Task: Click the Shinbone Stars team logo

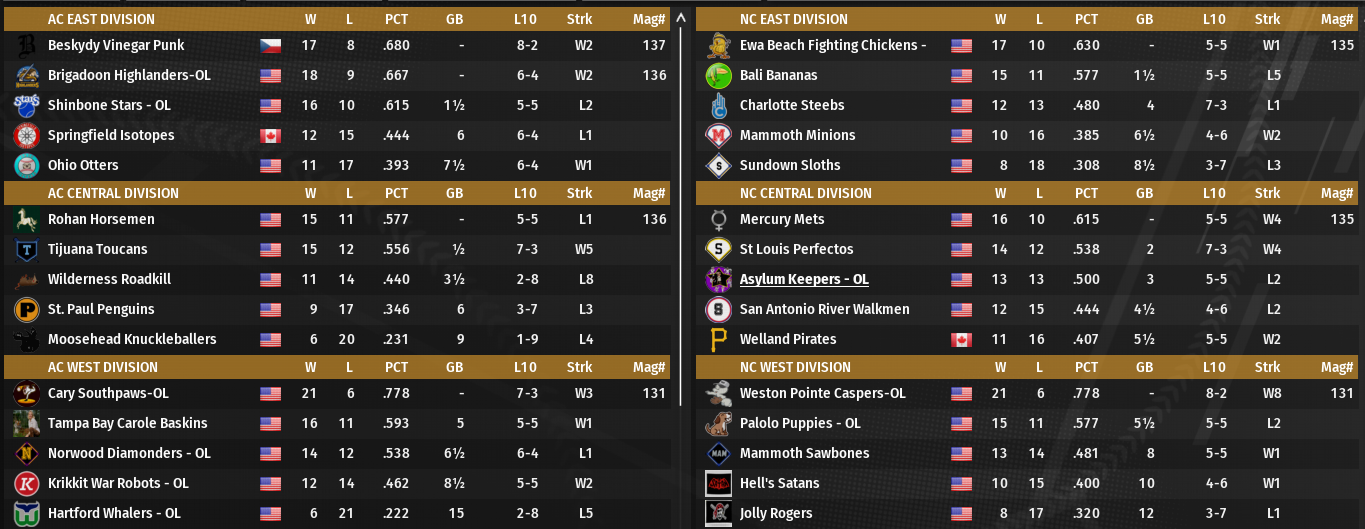Action: pyautogui.click(x=26, y=105)
